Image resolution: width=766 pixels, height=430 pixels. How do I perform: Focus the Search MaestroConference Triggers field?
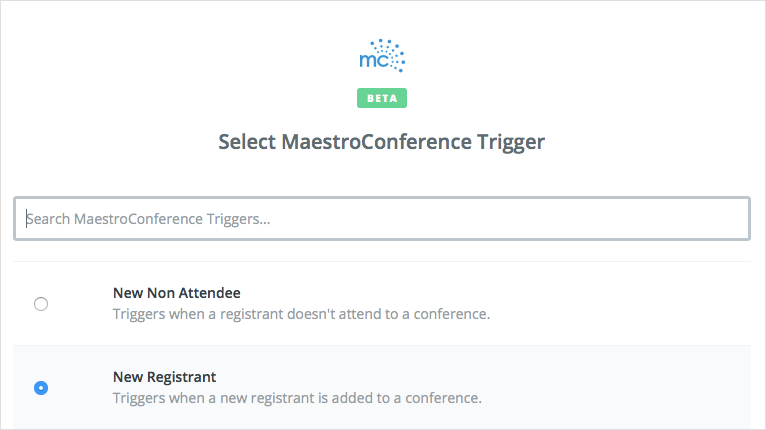(x=382, y=218)
